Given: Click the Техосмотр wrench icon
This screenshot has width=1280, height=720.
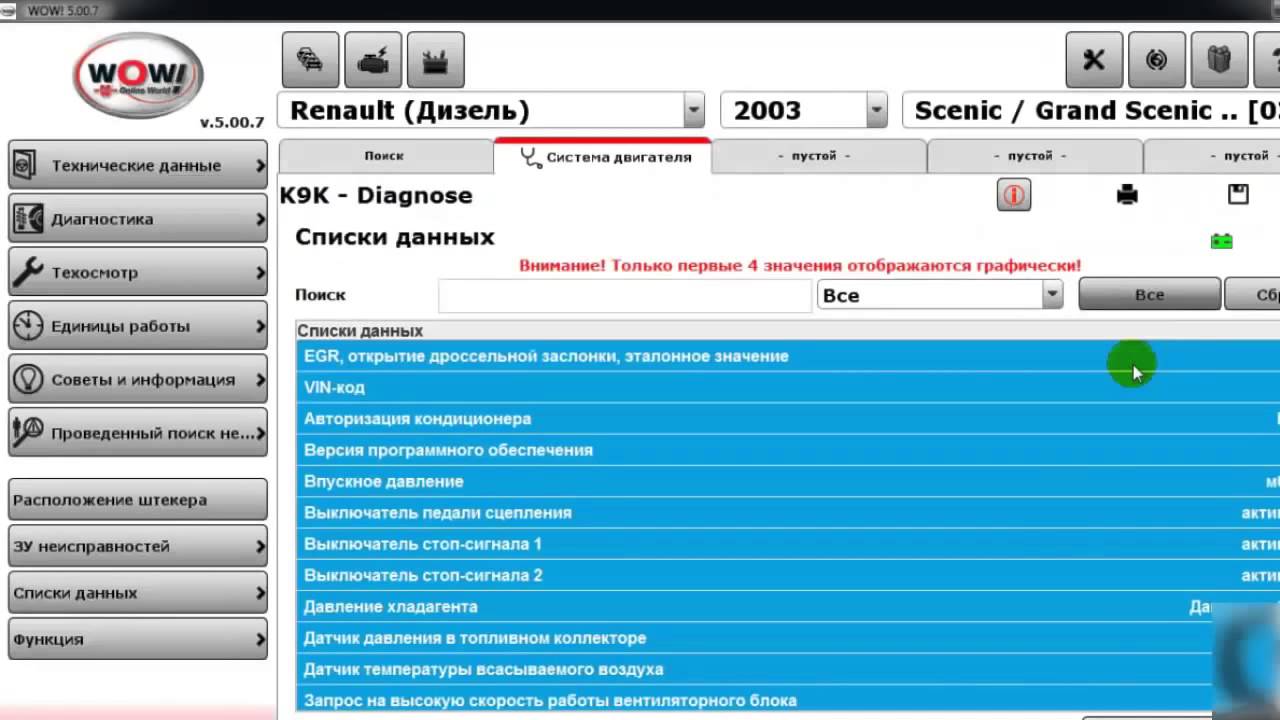Looking at the screenshot, I should click(28, 272).
